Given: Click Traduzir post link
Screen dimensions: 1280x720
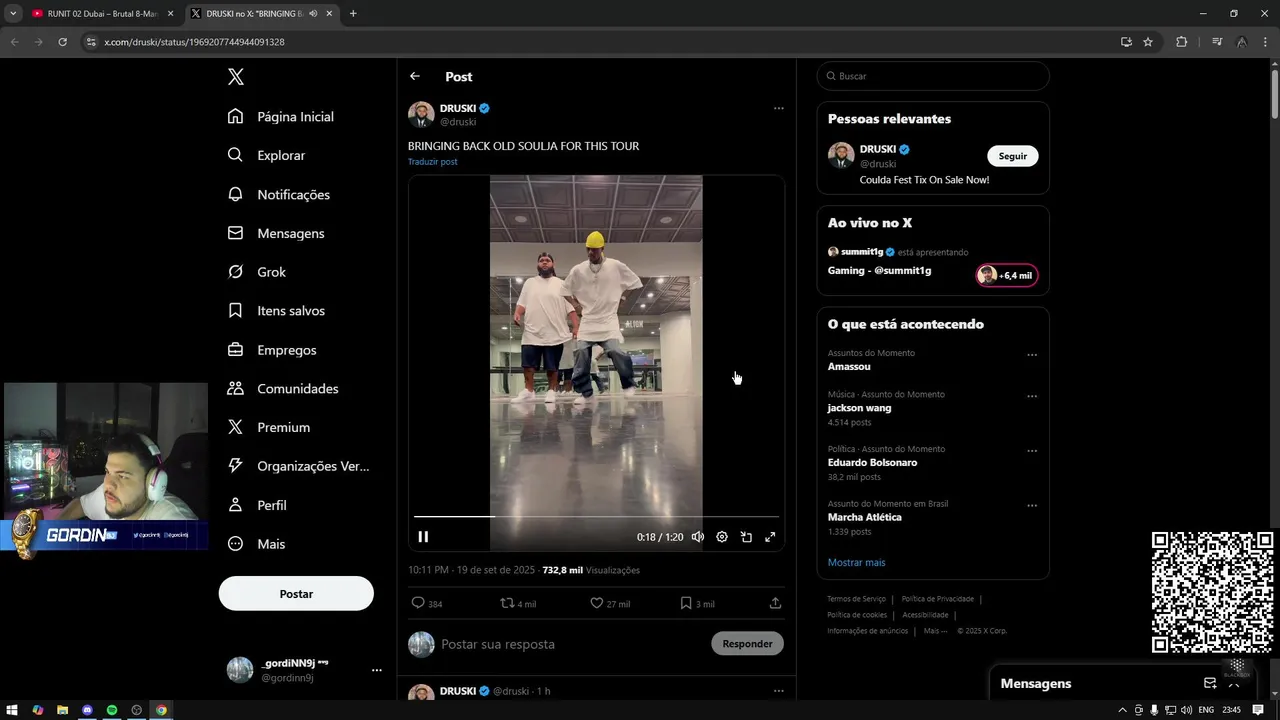Looking at the screenshot, I should [x=433, y=162].
